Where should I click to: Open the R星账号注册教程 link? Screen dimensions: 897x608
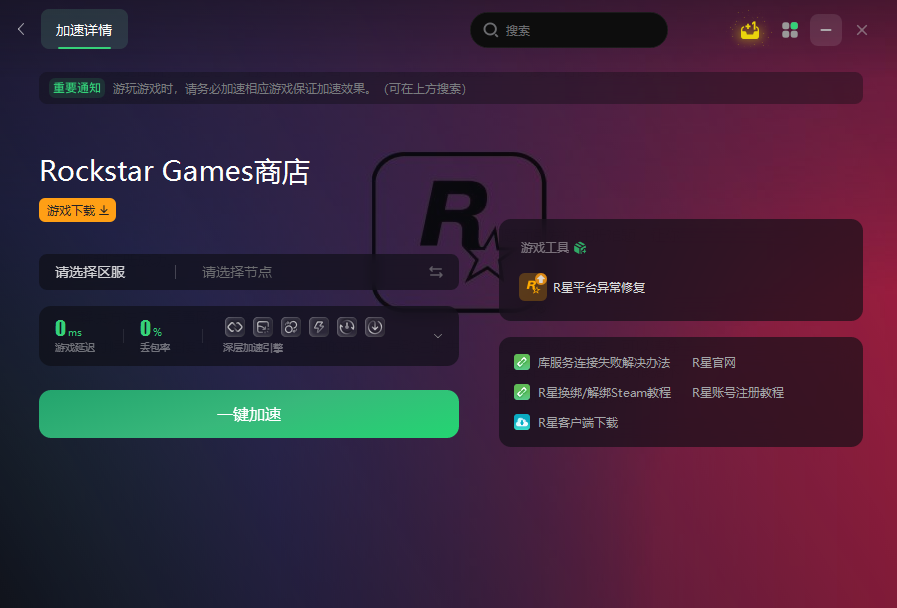738,392
